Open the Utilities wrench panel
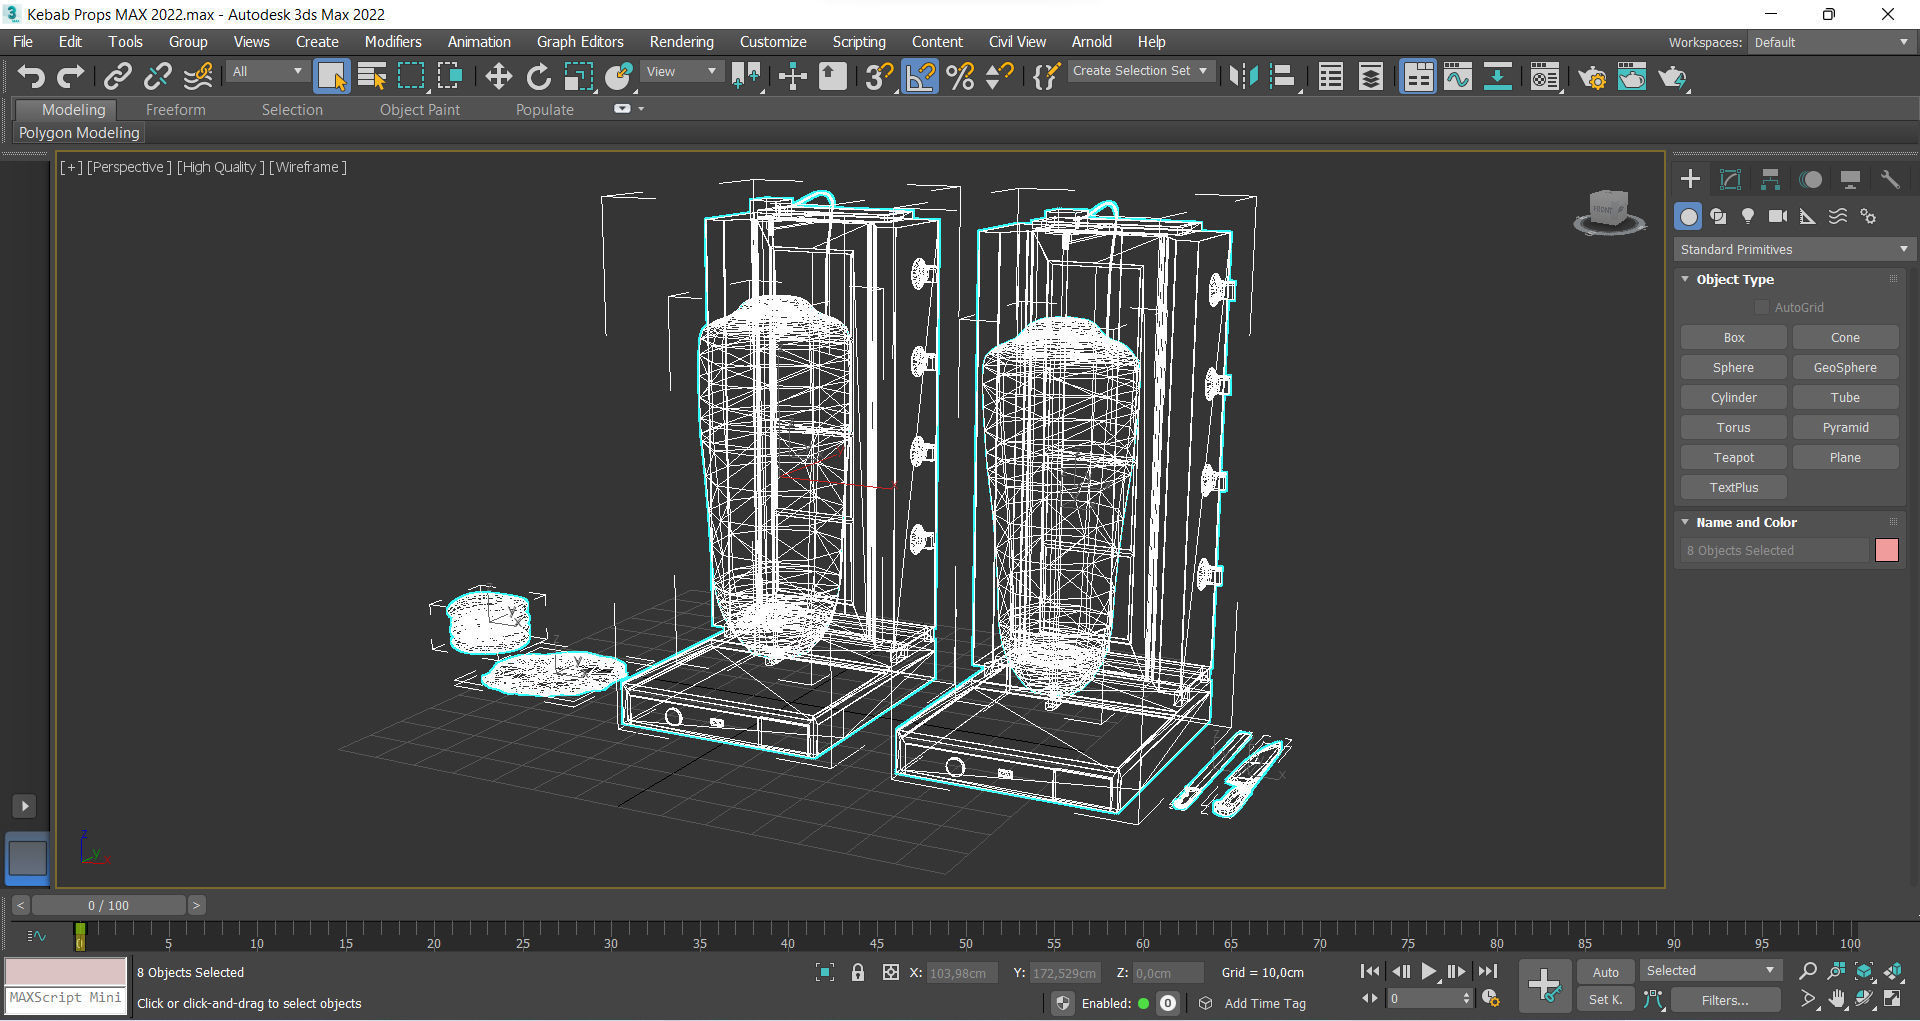Image resolution: width=1920 pixels, height=1021 pixels. click(1890, 179)
